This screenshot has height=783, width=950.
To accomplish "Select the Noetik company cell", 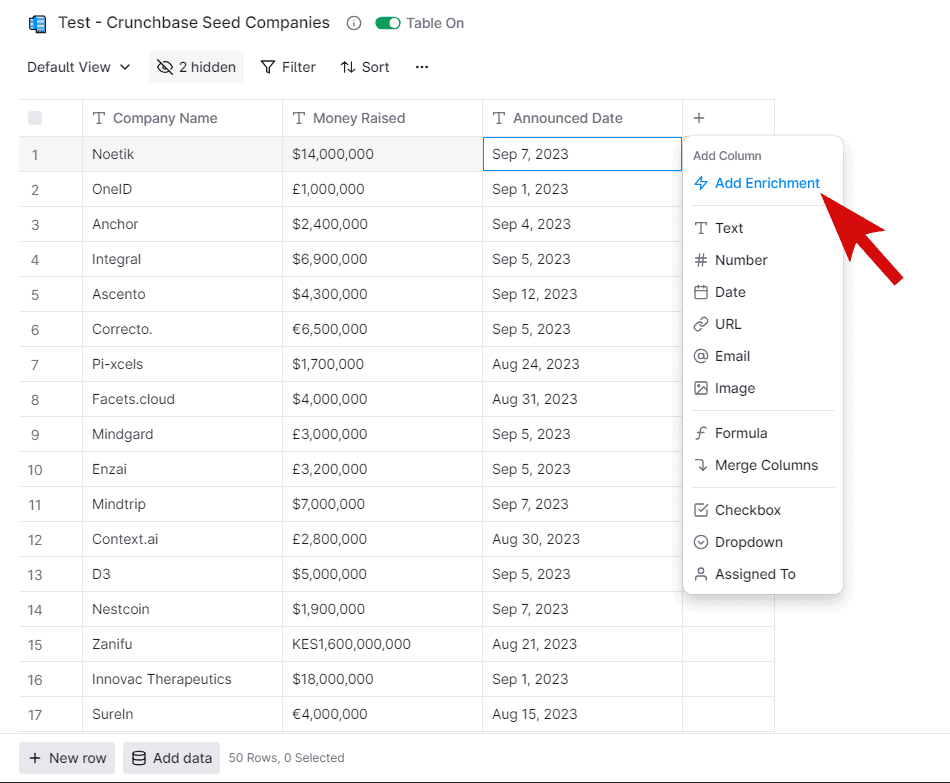I will pos(182,155).
